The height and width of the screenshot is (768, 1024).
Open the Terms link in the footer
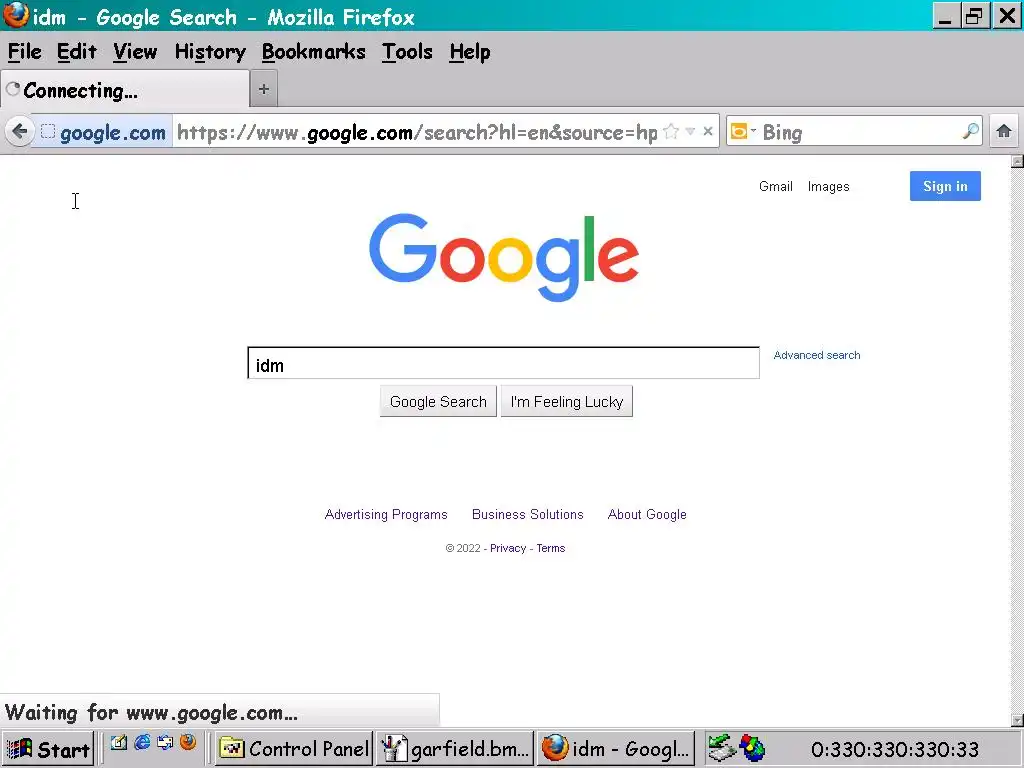[x=551, y=549]
